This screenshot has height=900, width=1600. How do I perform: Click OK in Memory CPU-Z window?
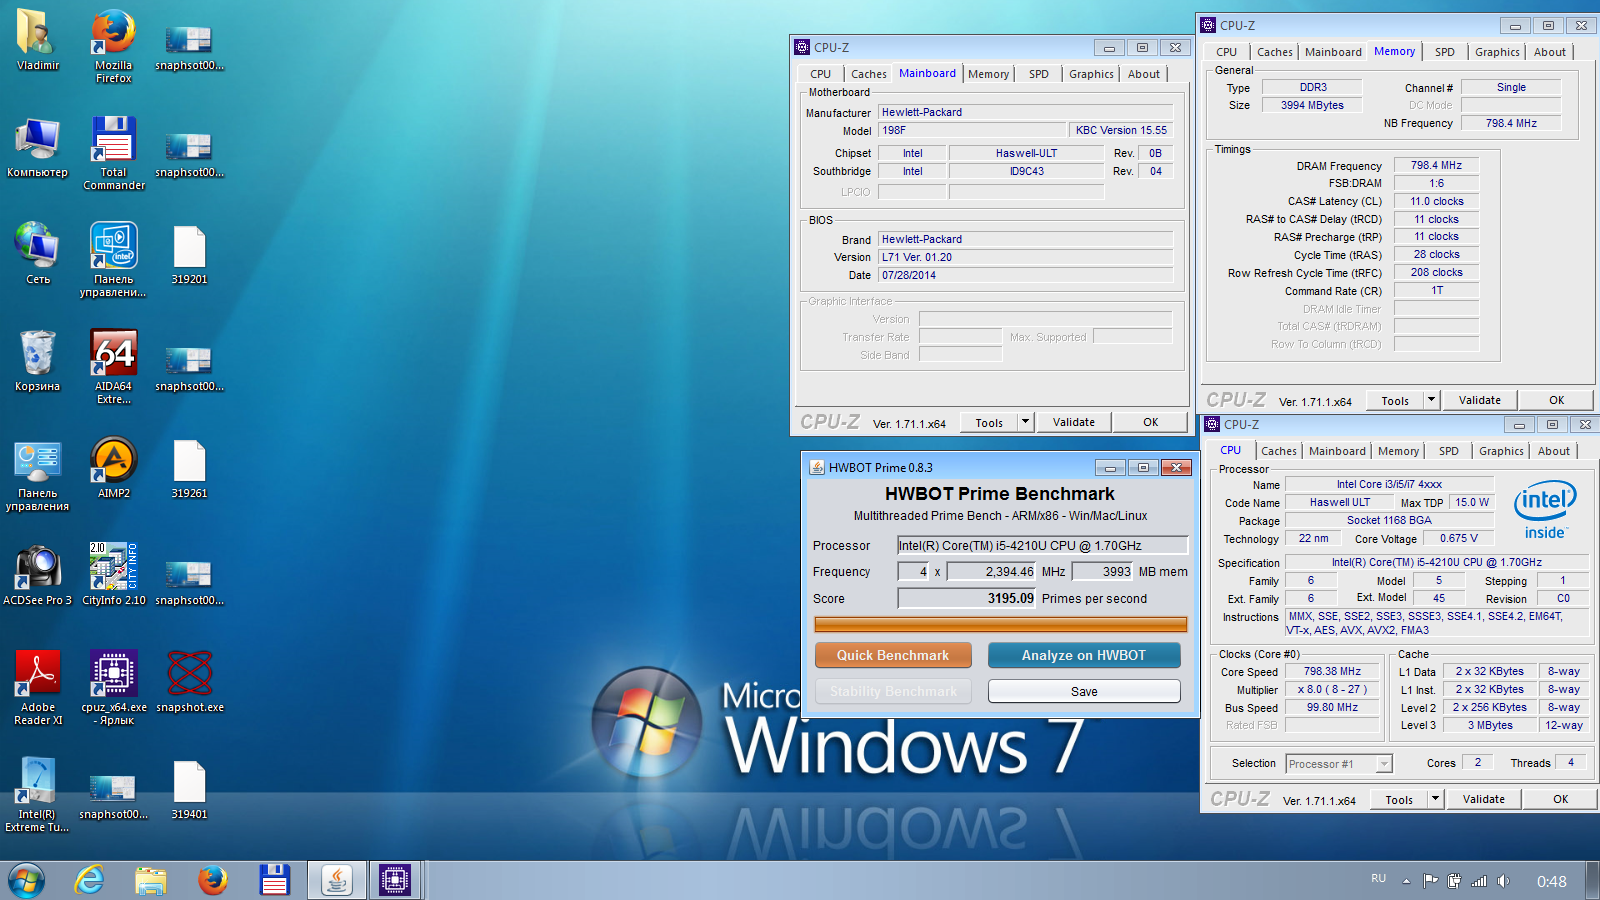coord(1557,400)
